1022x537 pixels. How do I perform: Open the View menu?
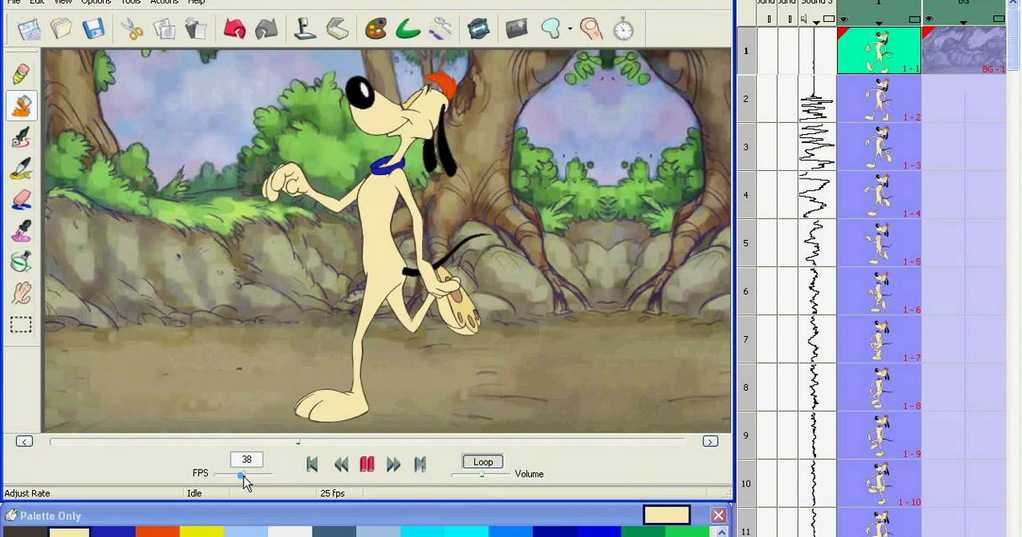(x=63, y=2)
